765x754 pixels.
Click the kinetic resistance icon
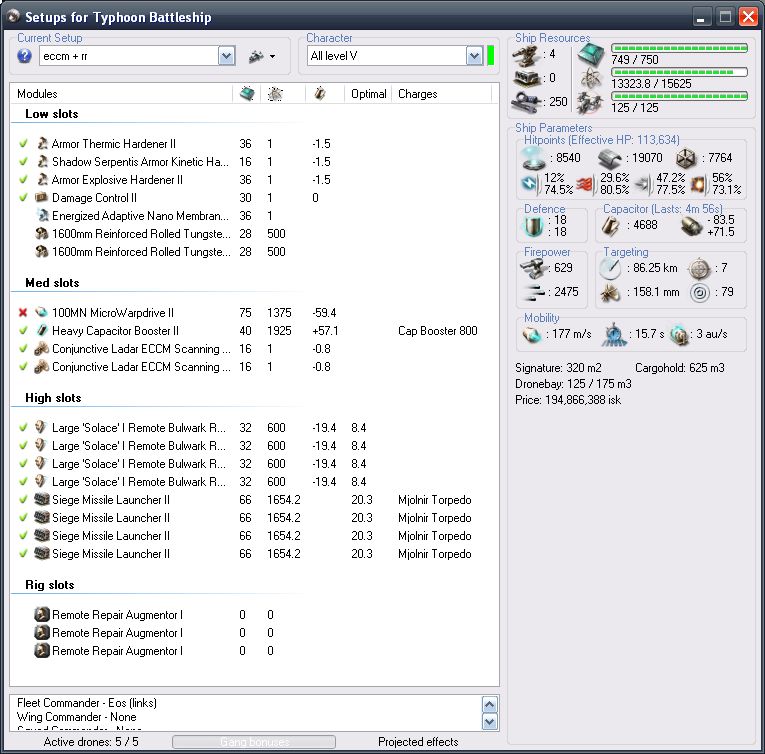[x=643, y=183]
